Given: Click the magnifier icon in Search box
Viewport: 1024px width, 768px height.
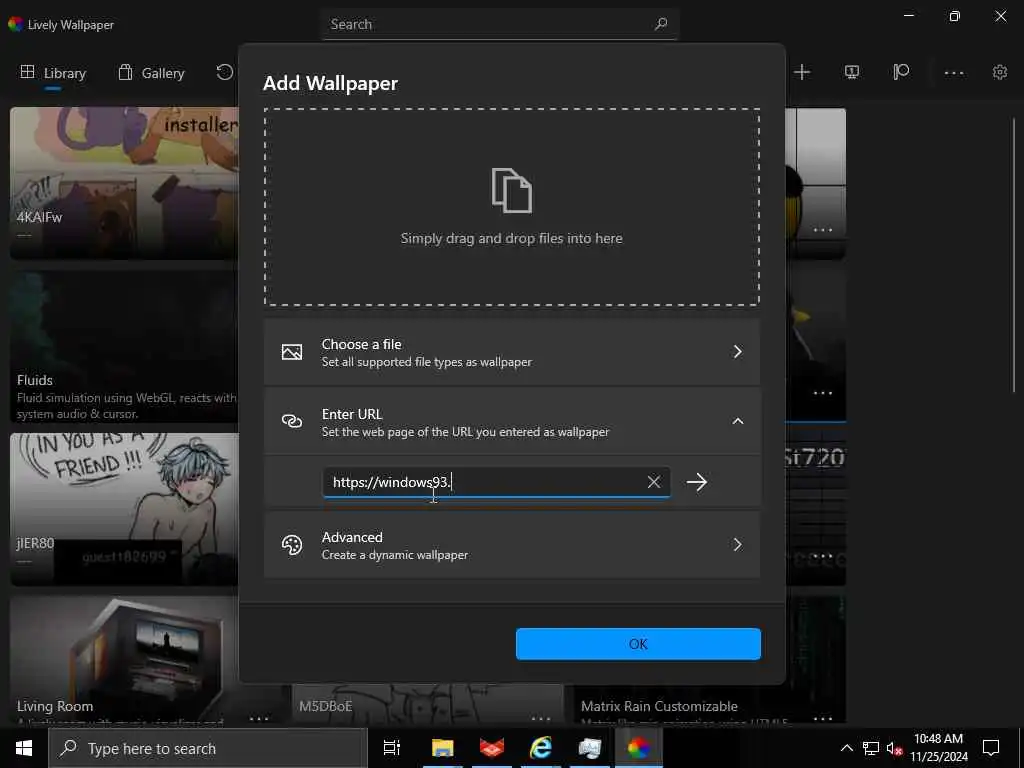Looking at the screenshot, I should tap(661, 24).
